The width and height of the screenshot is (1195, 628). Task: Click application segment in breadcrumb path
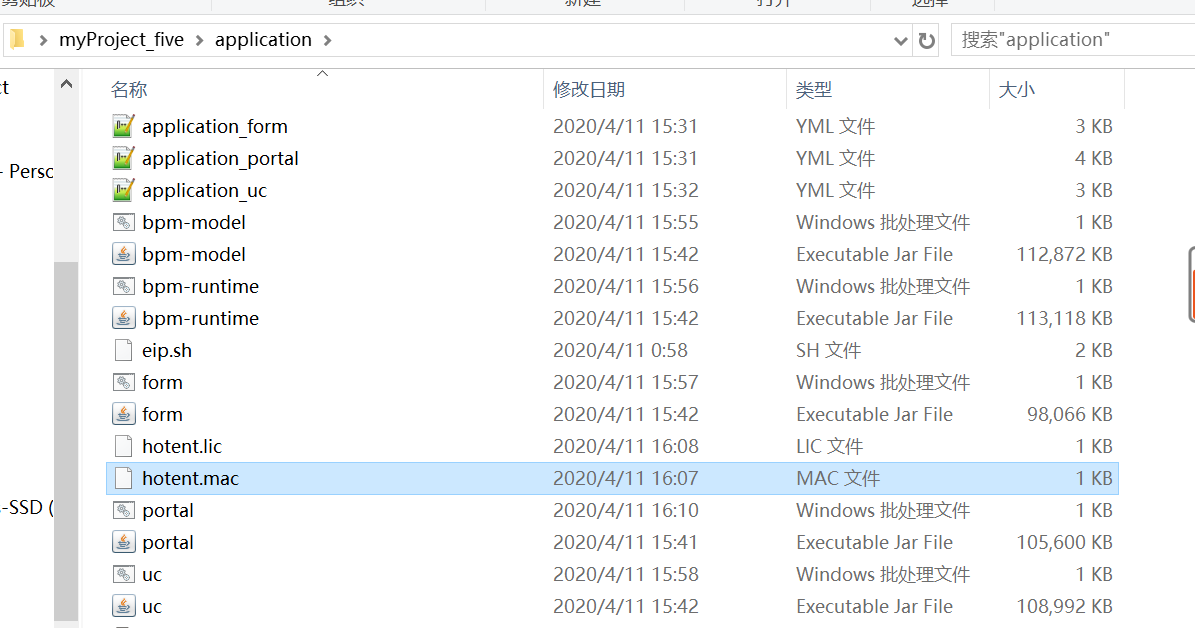(263, 40)
